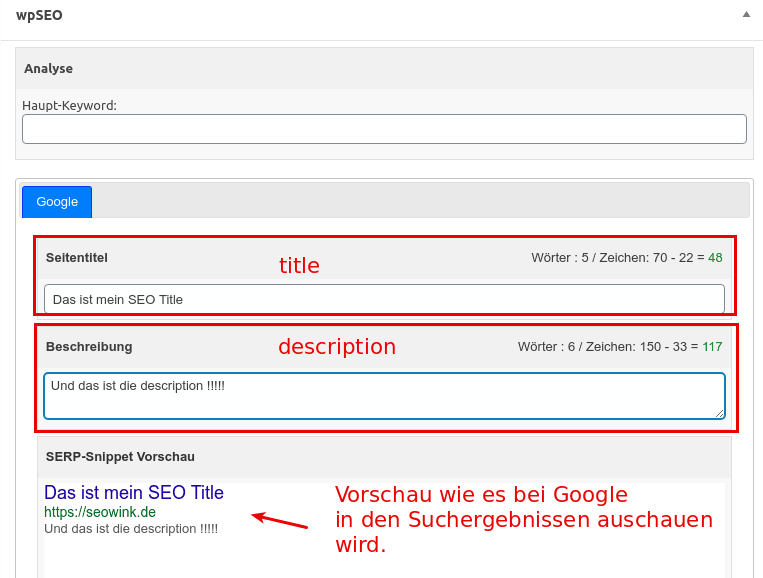763x578 pixels.
Task: Click the description counter 'Zeichen: 150 - 33 = 117'
Action: coord(654,346)
